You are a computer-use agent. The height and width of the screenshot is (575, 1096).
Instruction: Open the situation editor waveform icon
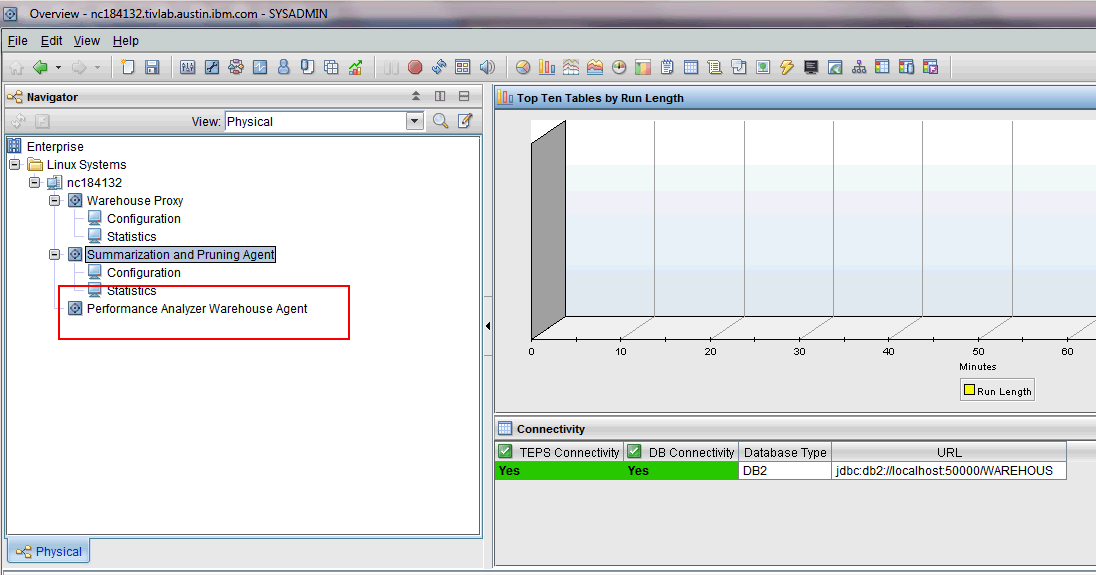click(259, 67)
